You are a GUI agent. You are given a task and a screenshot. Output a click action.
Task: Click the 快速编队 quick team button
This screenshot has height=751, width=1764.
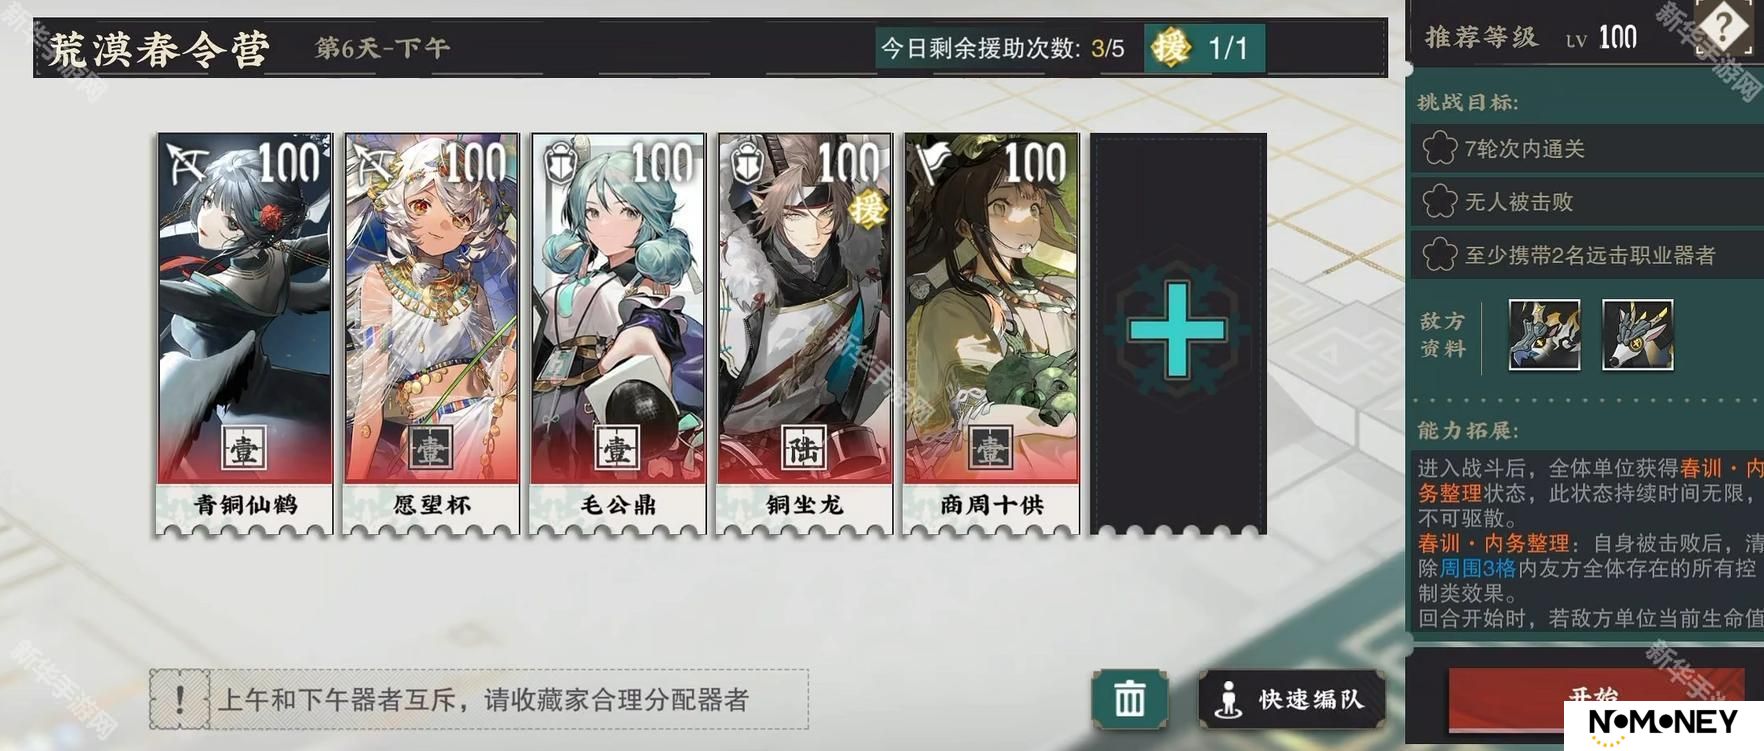[x=1292, y=699]
